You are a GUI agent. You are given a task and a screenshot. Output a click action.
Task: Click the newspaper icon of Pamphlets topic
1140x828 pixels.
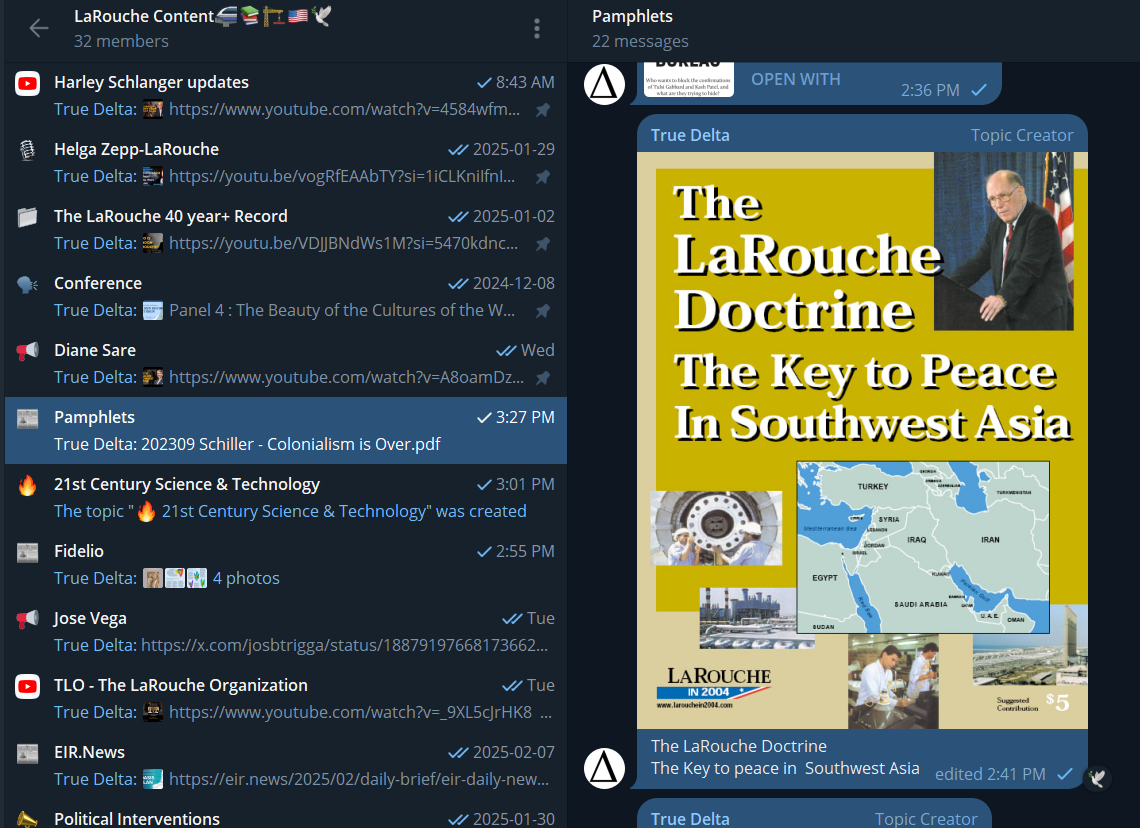point(28,419)
